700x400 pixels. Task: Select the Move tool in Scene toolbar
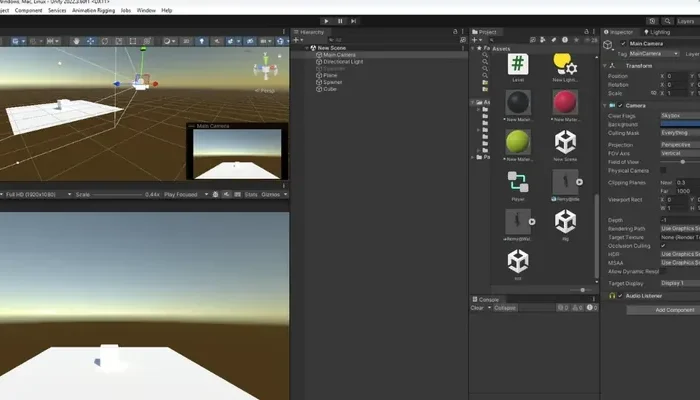[91, 41]
